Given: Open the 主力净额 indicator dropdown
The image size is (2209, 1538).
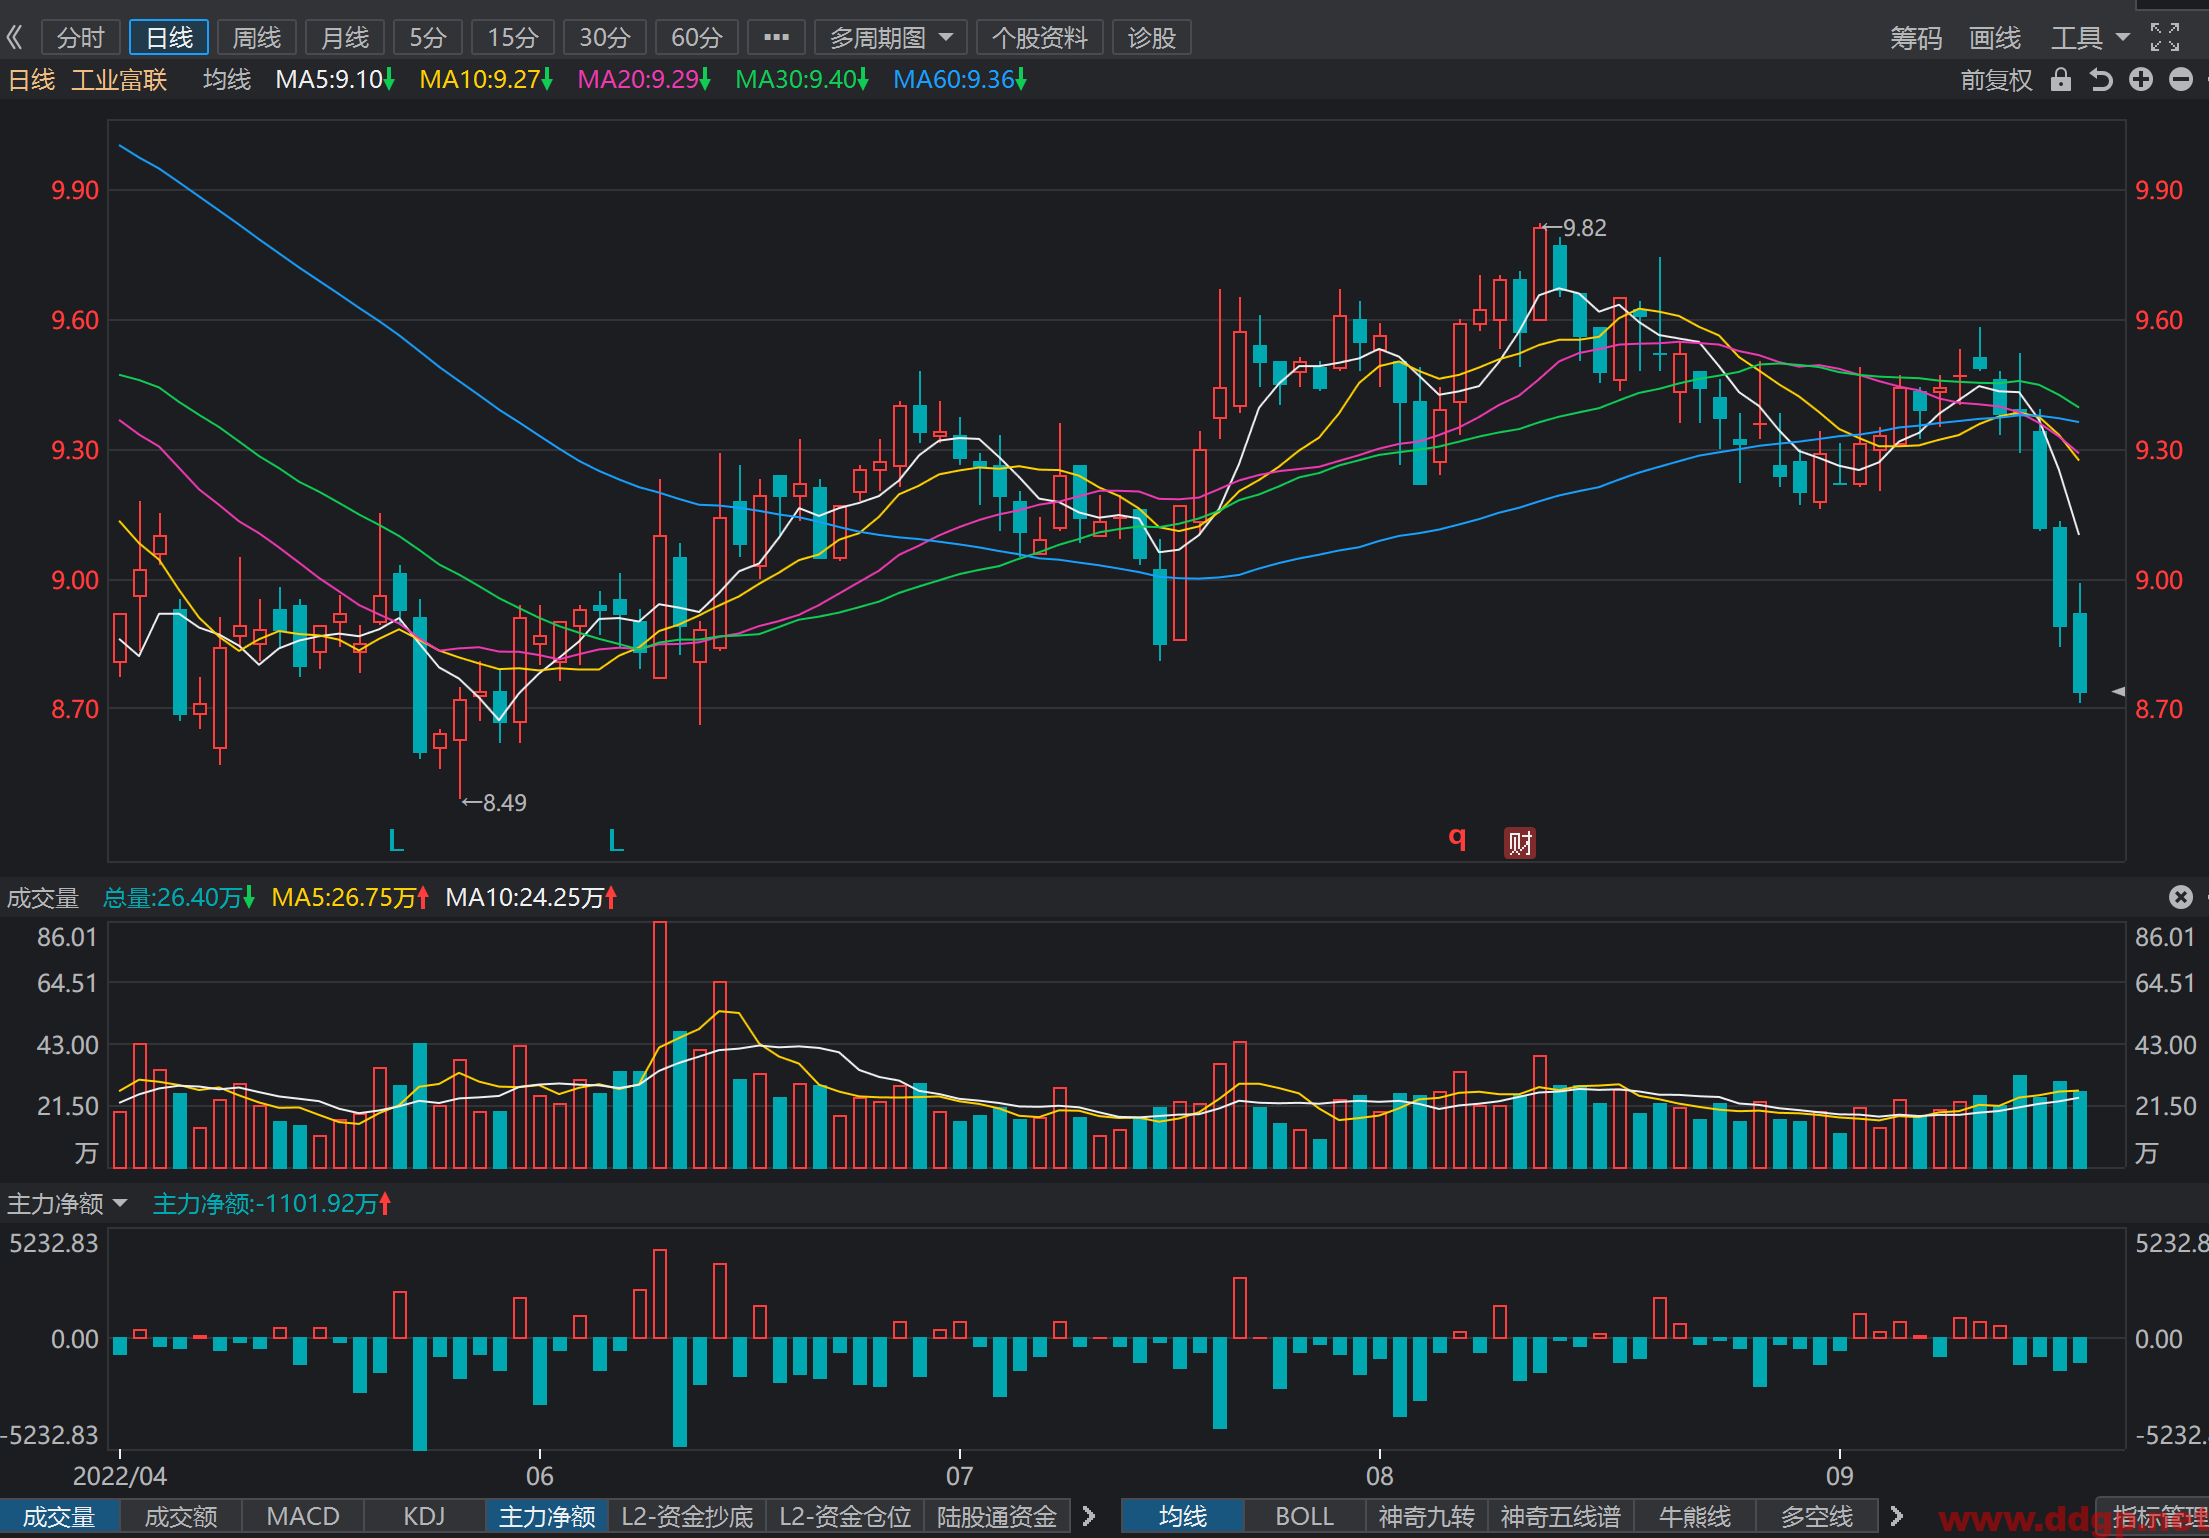Looking at the screenshot, I should [x=67, y=1203].
